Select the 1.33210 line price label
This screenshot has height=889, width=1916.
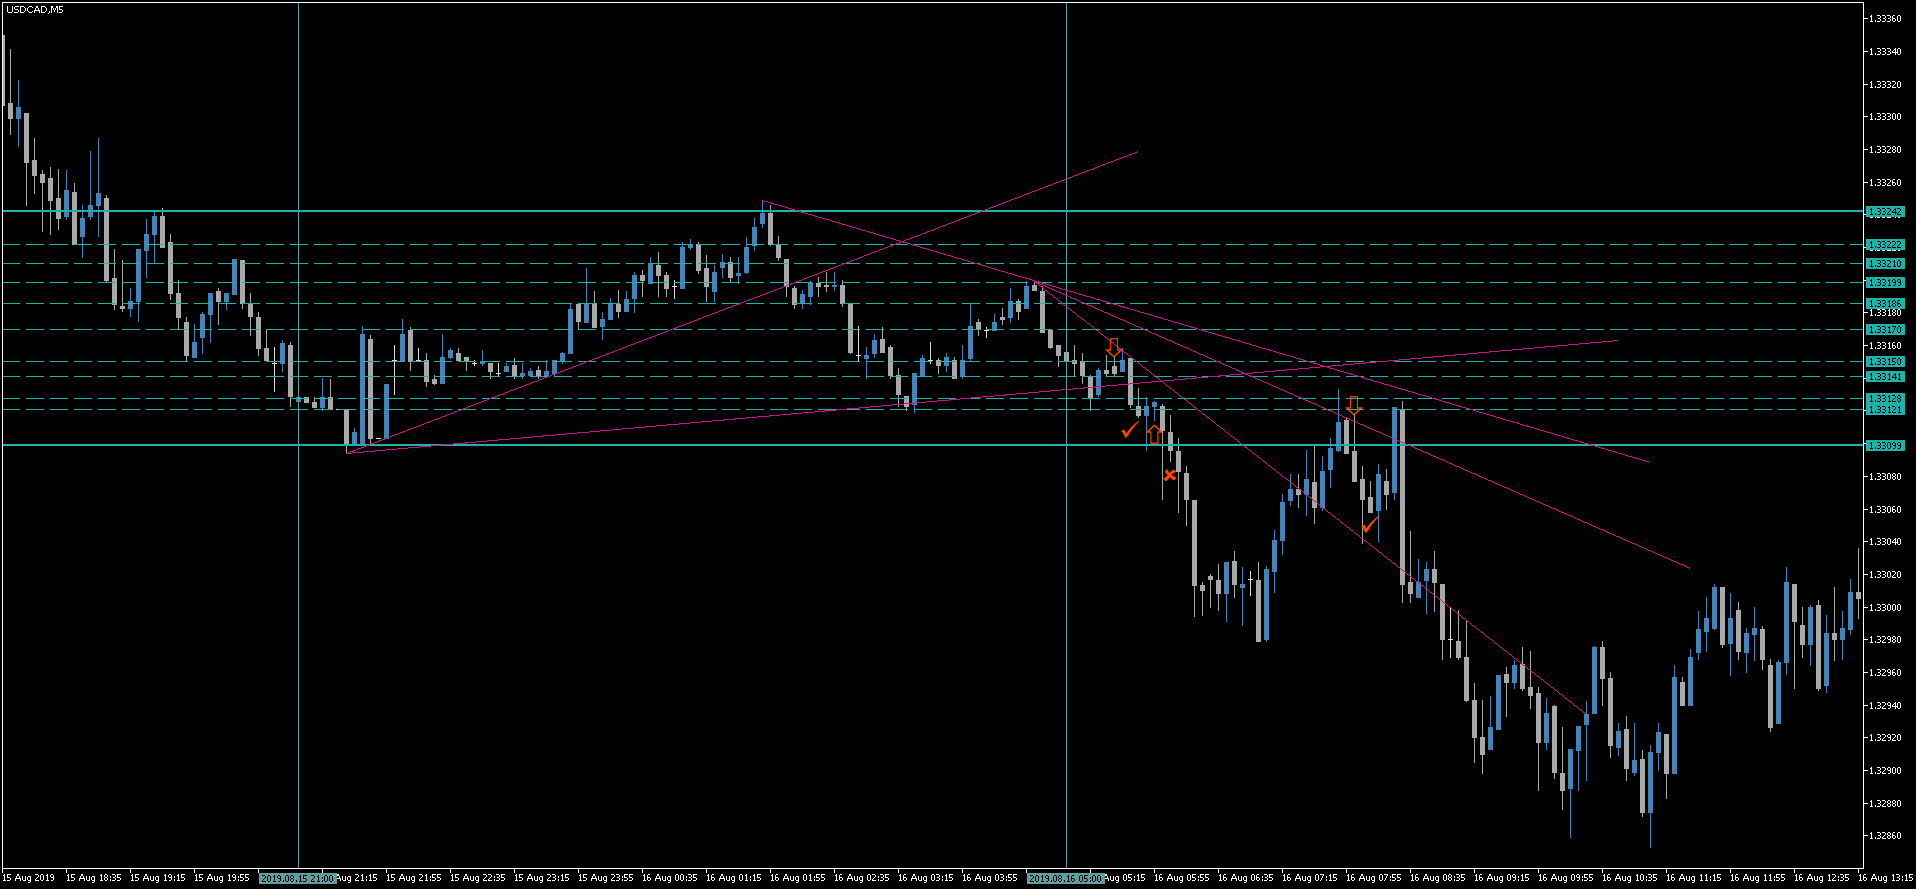[1886, 264]
